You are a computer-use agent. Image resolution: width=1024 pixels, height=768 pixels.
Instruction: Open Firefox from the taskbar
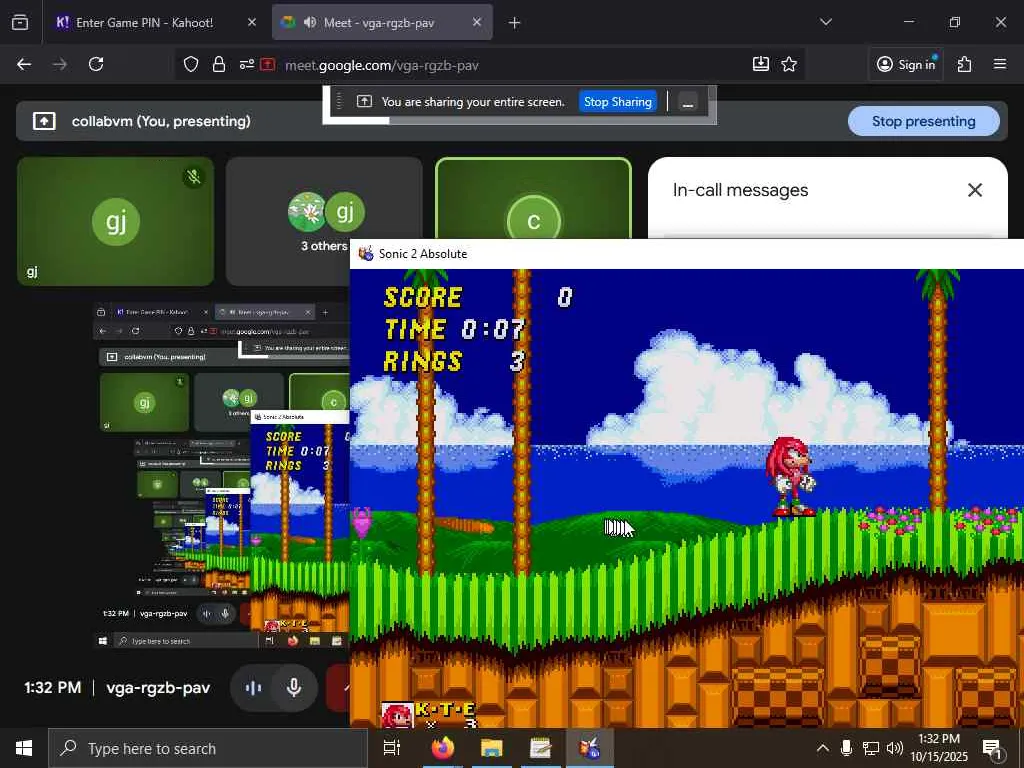tap(442, 748)
